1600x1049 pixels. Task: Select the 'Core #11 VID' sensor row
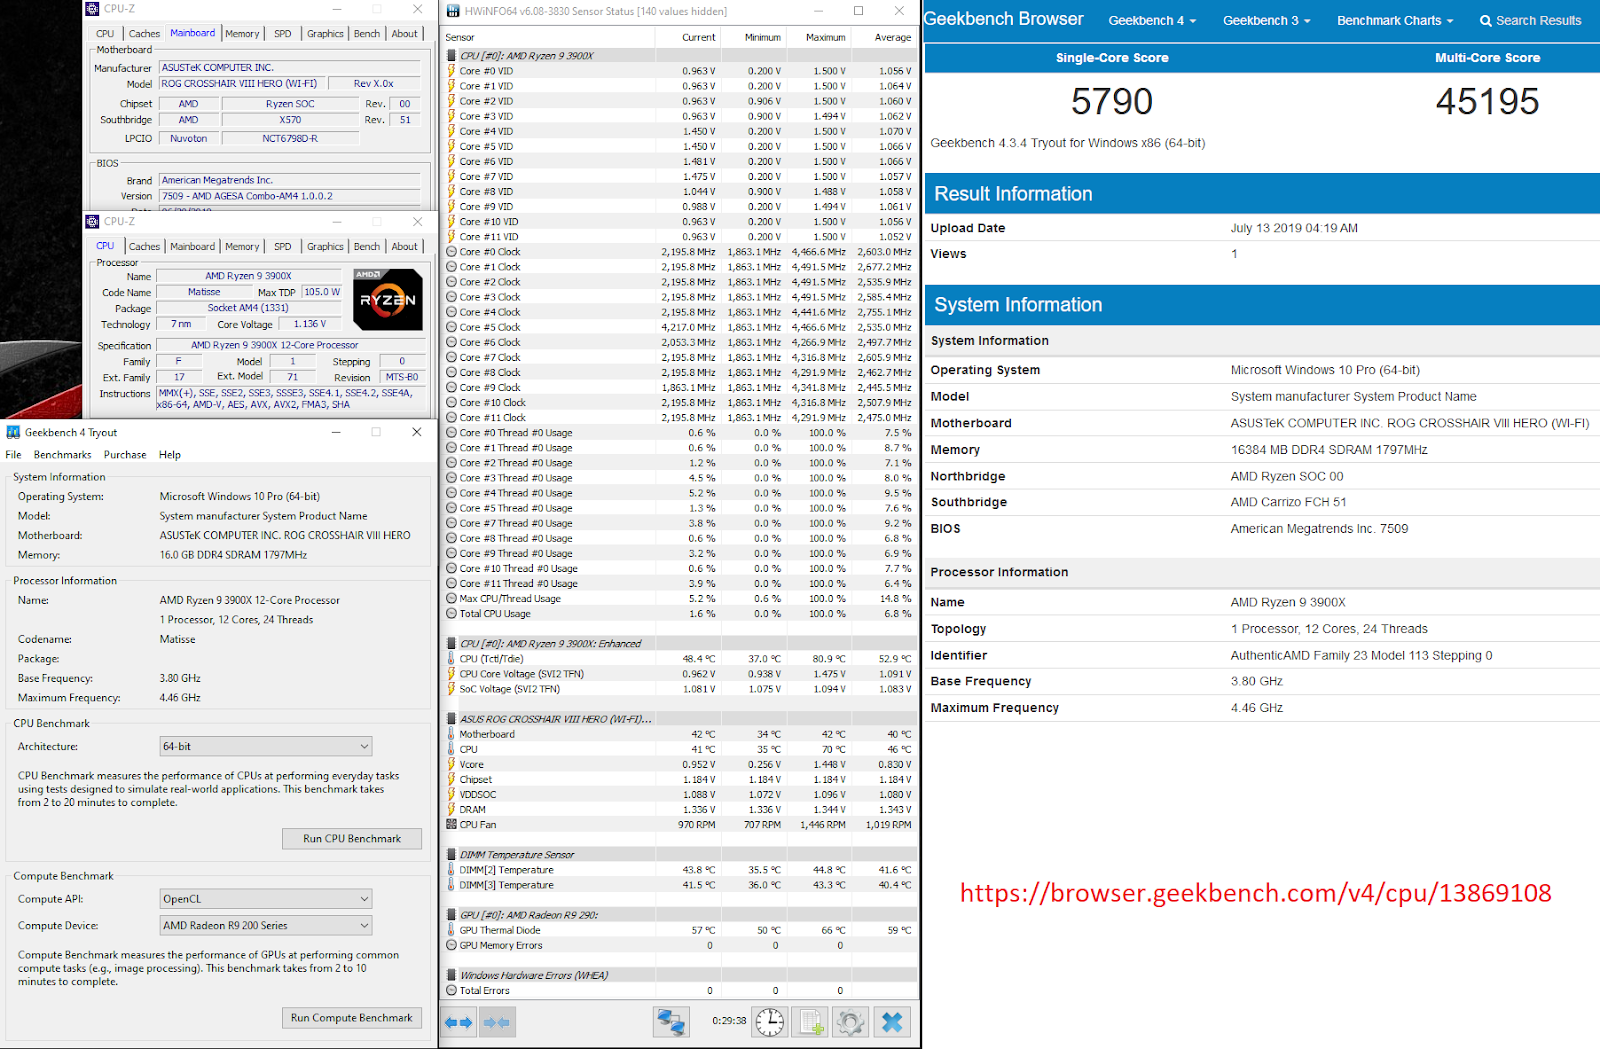click(x=680, y=237)
